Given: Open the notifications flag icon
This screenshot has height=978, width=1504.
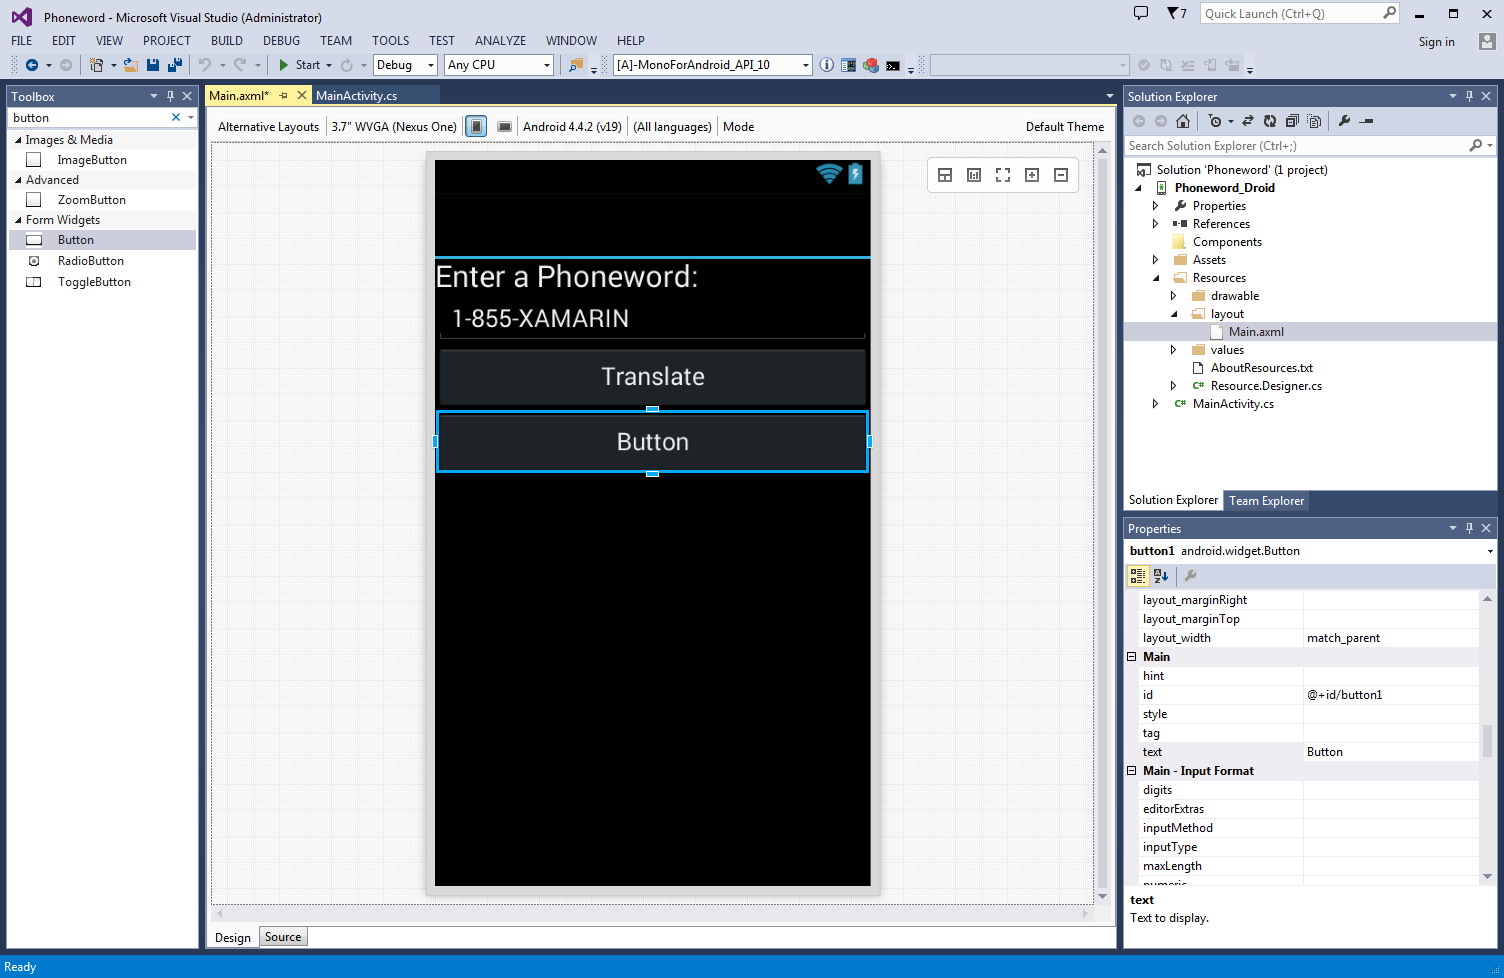Looking at the screenshot, I should pos(1177,14).
